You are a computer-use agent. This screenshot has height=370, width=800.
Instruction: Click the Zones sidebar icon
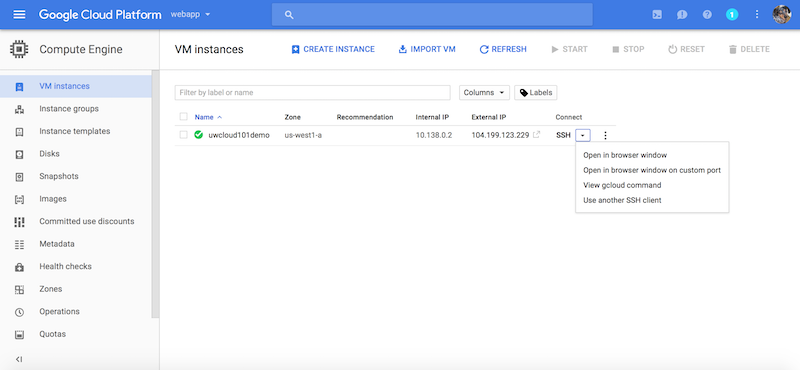coord(19,289)
